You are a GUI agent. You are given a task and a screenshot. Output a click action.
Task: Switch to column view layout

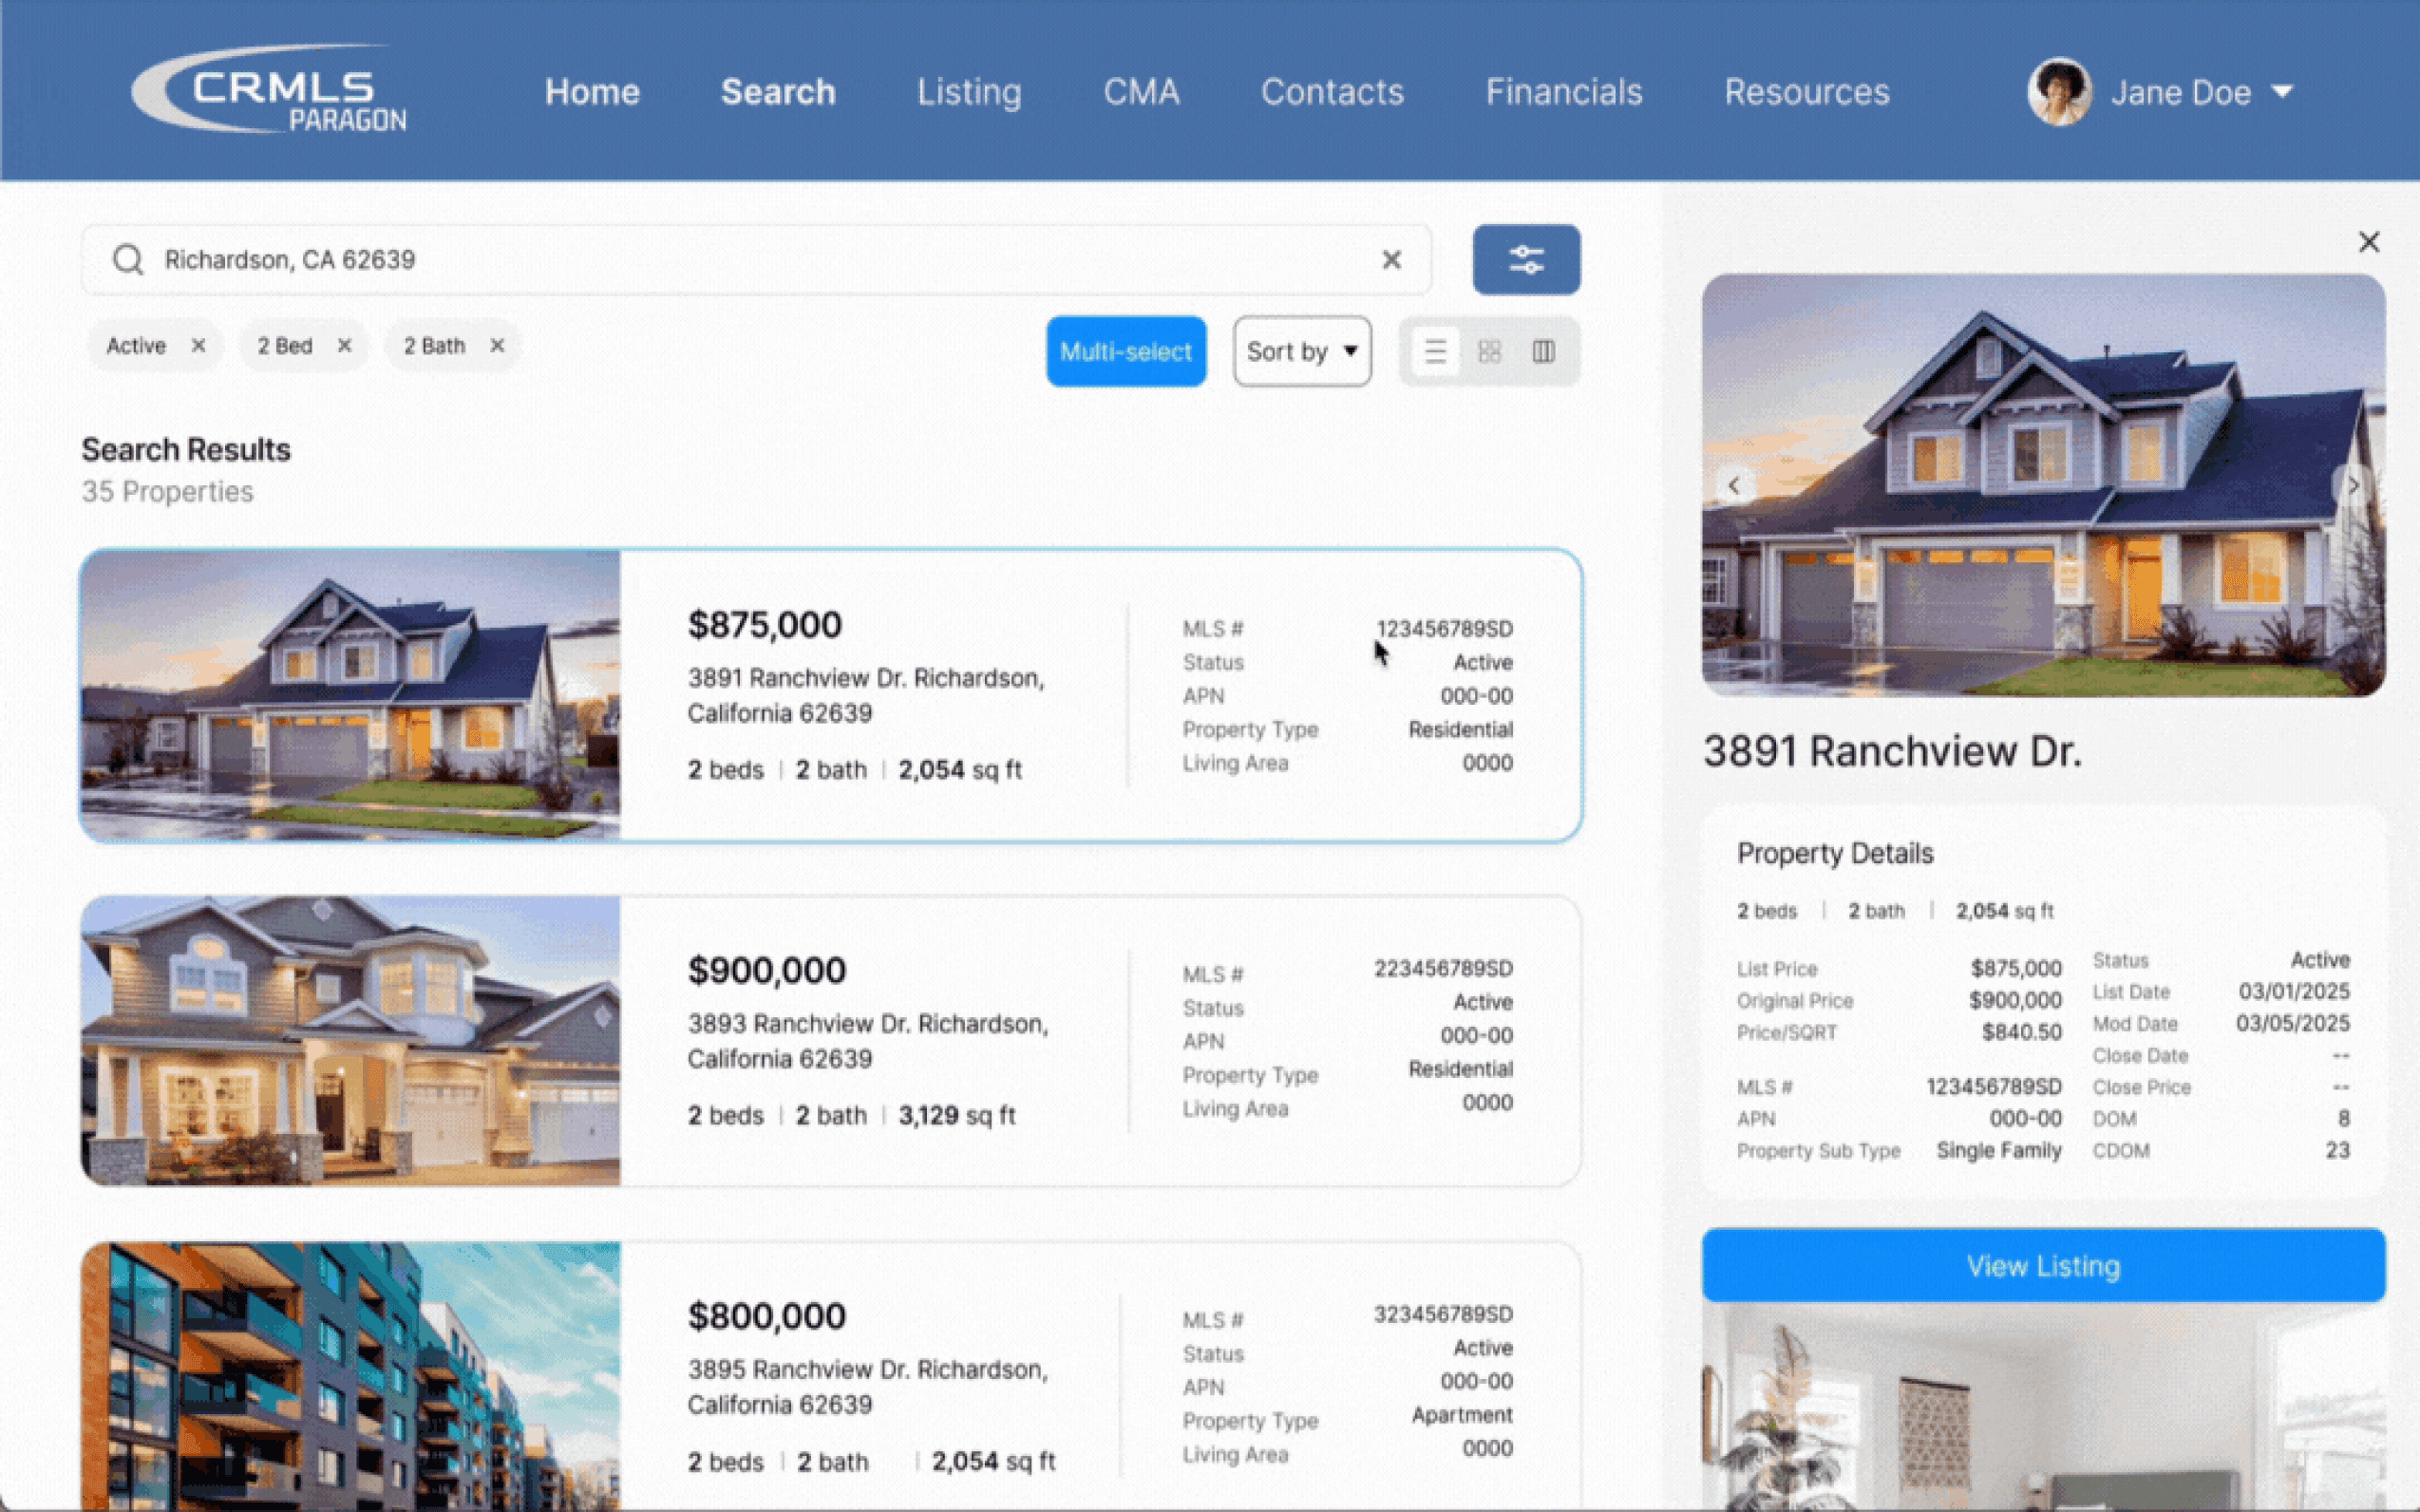point(1543,352)
